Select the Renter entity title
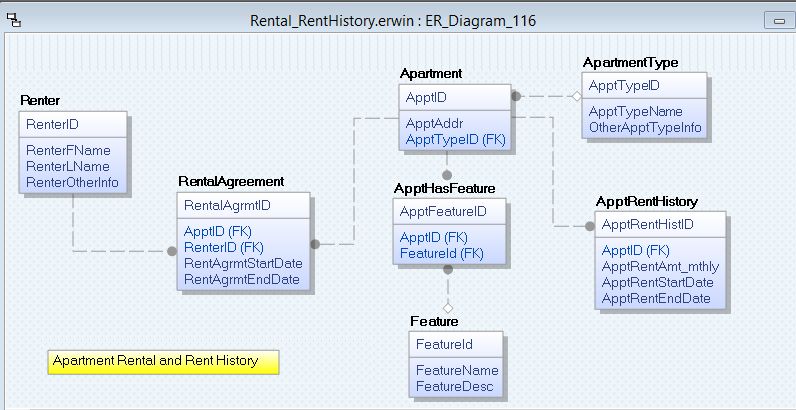Viewport: 796px width, 410px height. pos(40,101)
